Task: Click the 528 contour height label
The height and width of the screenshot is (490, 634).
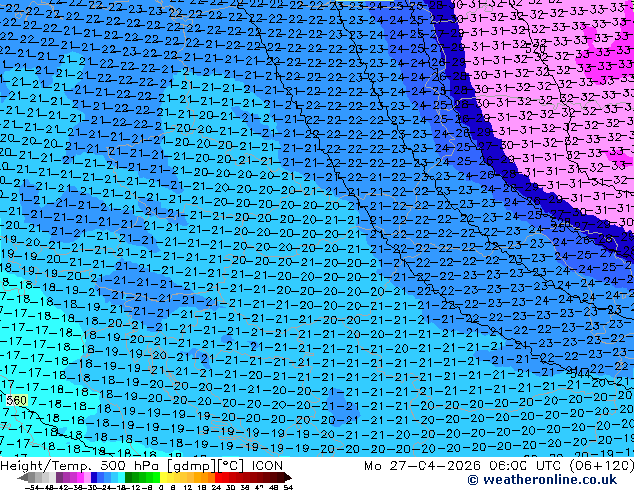Action: pos(560,222)
